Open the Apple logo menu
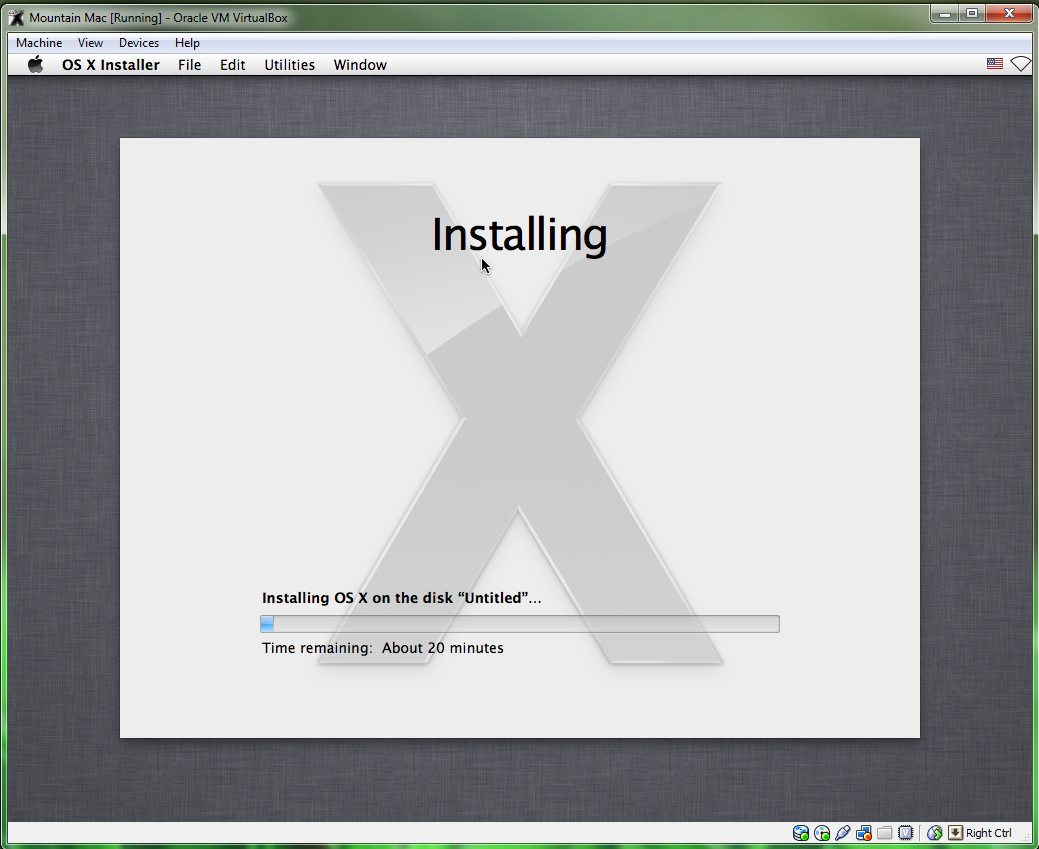Image resolution: width=1039 pixels, height=849 pixels. 36,65
